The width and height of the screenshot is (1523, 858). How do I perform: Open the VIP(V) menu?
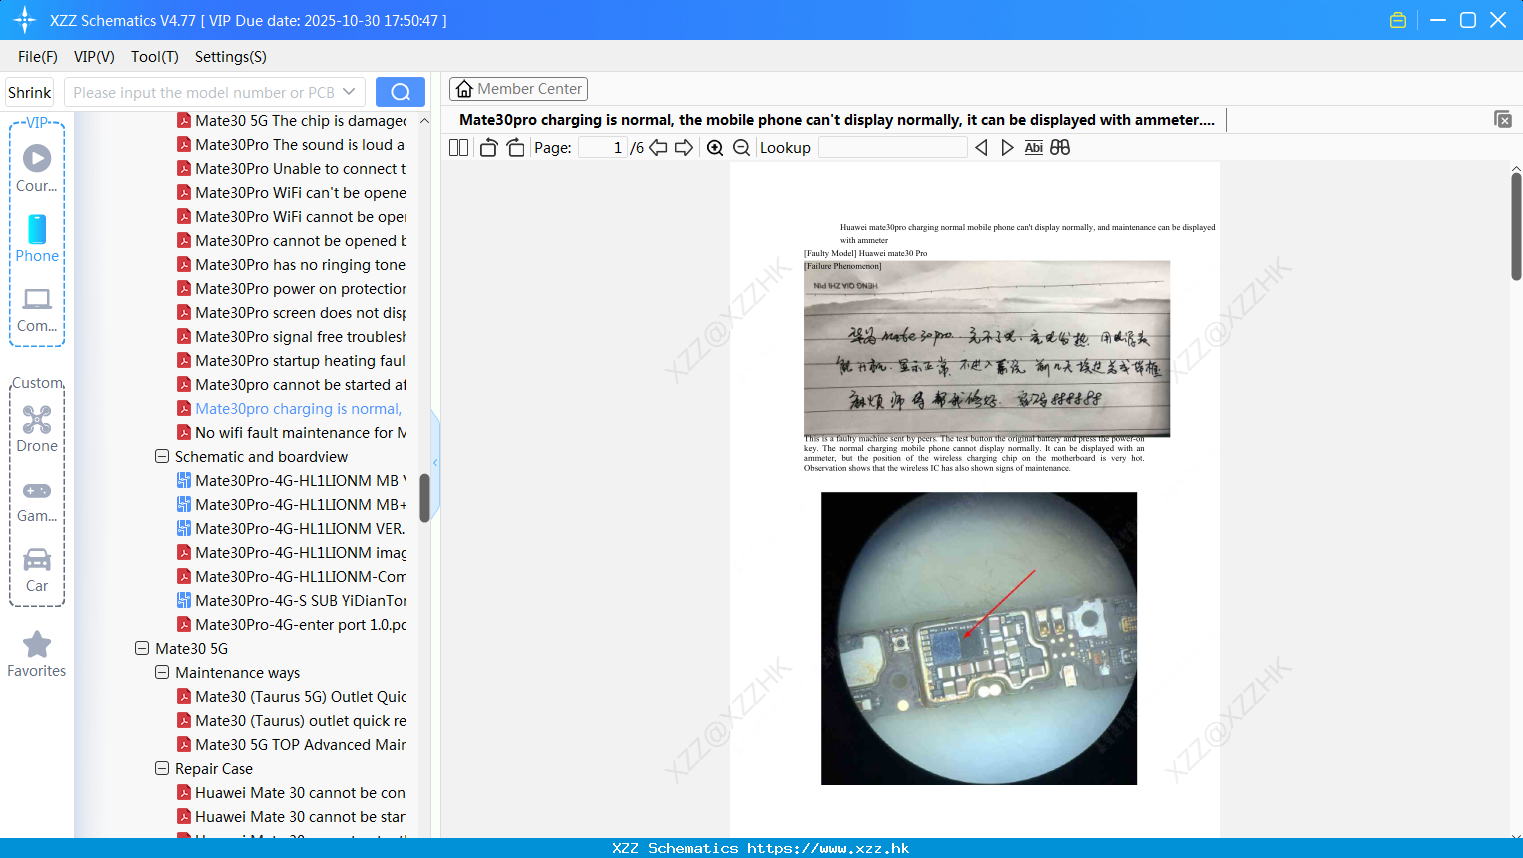pos(94,56)
